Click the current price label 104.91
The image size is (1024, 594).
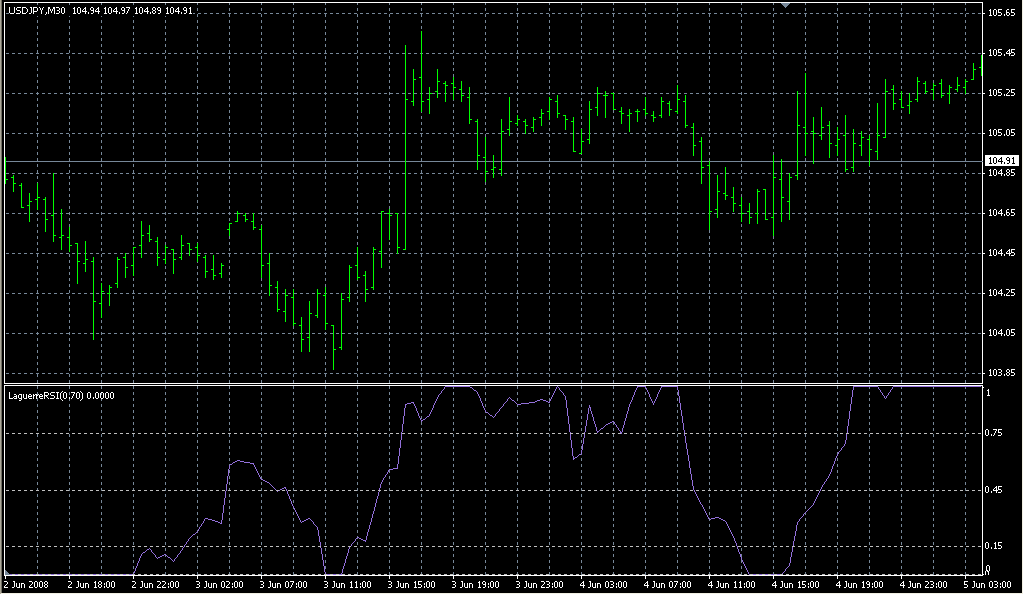1001,161
